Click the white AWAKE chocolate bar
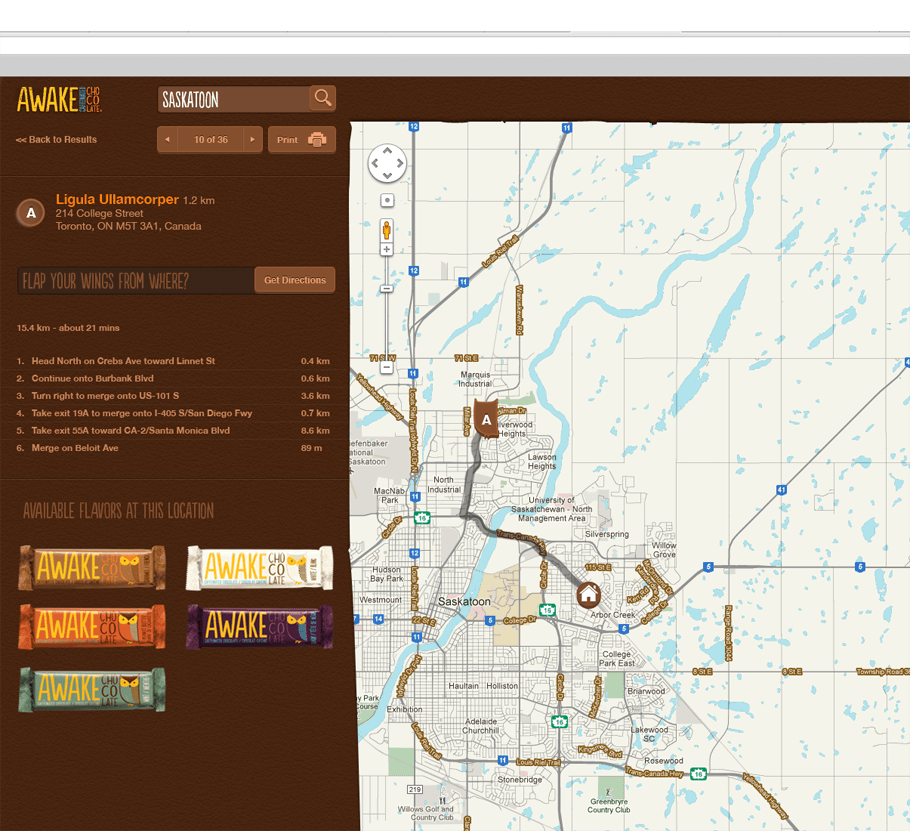The width and height of the screenshot is (910, 831). click(x=259, y=568)
